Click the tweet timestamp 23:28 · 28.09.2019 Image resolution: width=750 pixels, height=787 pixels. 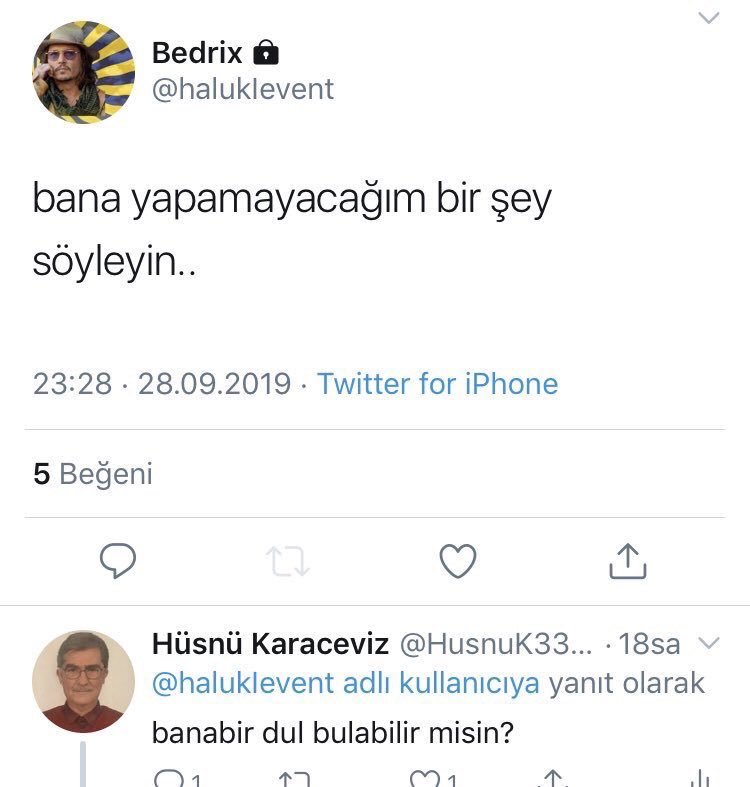pyautogui.click(x=162, y=384)
